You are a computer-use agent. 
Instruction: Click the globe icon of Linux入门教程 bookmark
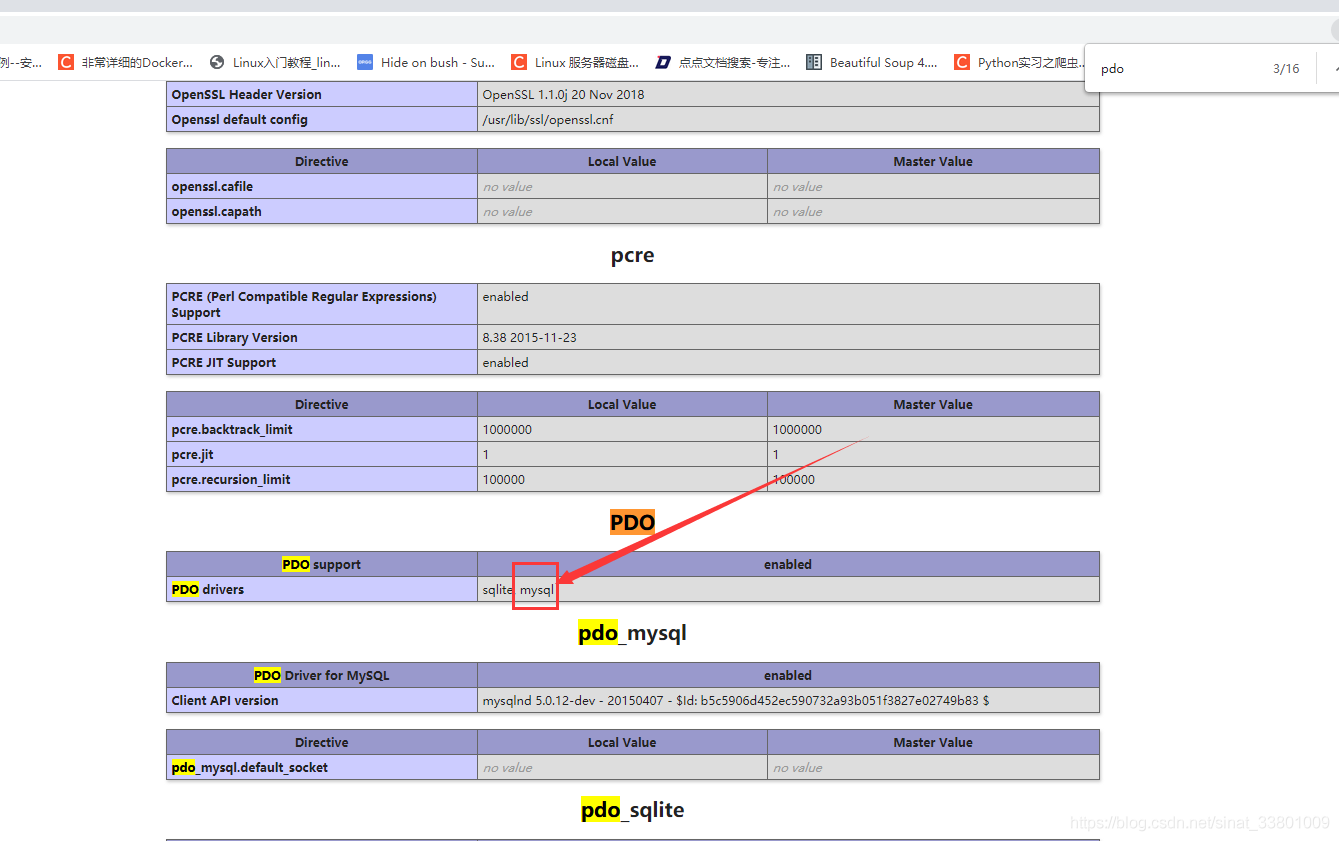[x=217, y=62]
